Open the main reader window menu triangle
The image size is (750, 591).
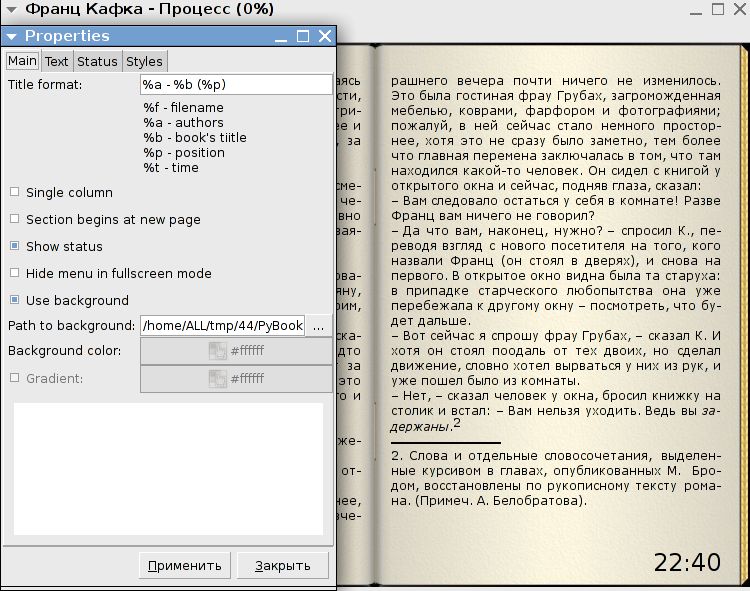click(x=12, y=9)
